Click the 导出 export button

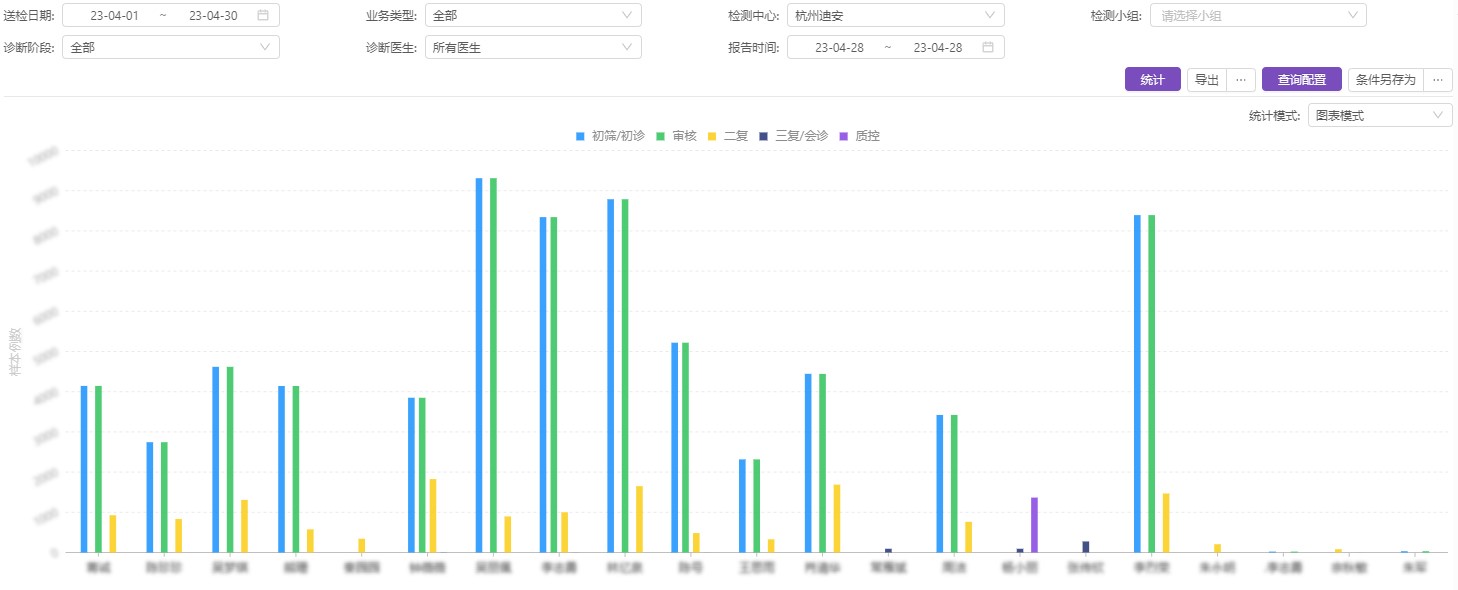(1207, 80)
